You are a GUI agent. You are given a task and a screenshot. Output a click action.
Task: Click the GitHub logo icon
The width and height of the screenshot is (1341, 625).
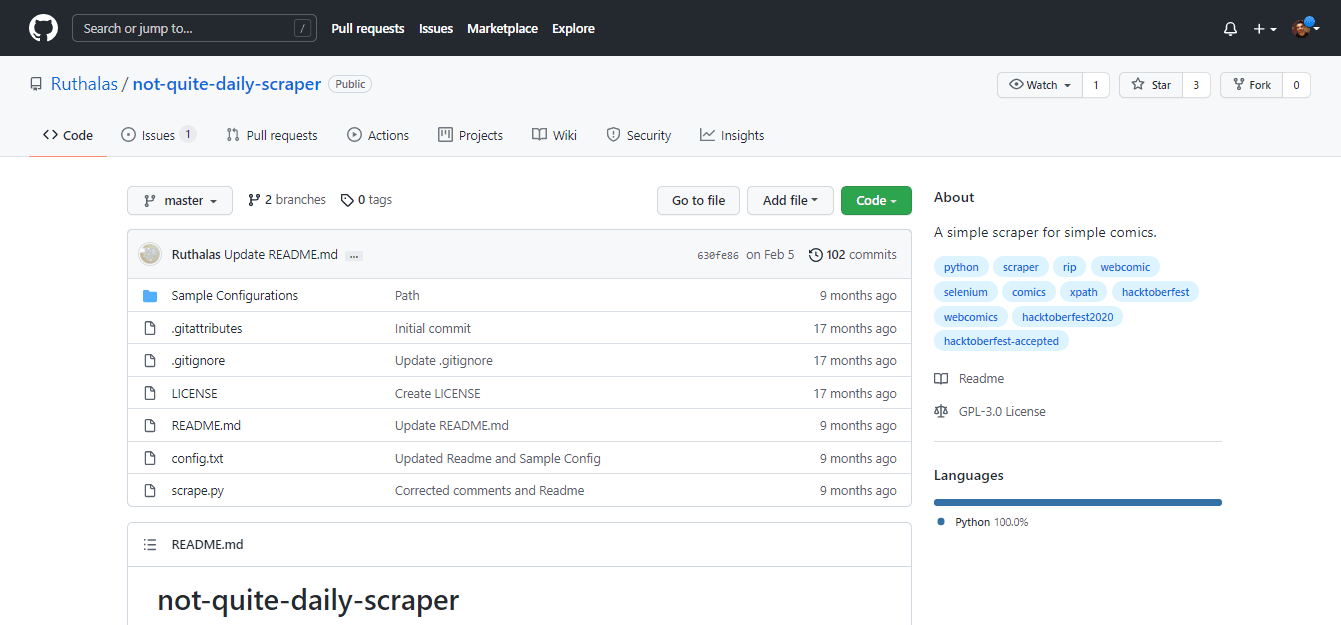(43, 28)
